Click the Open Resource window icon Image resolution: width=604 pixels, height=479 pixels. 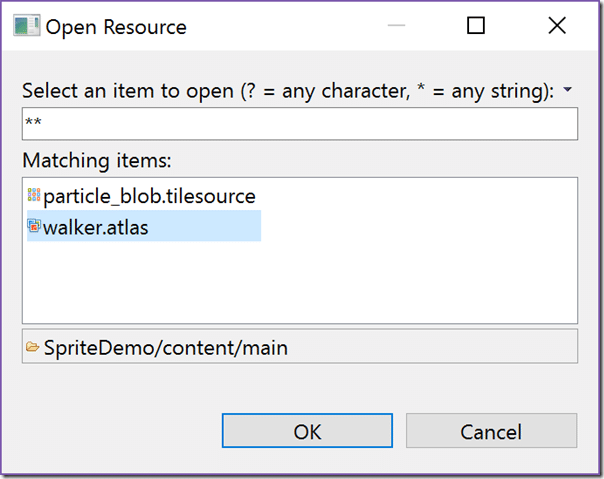[x=27, y=25]
